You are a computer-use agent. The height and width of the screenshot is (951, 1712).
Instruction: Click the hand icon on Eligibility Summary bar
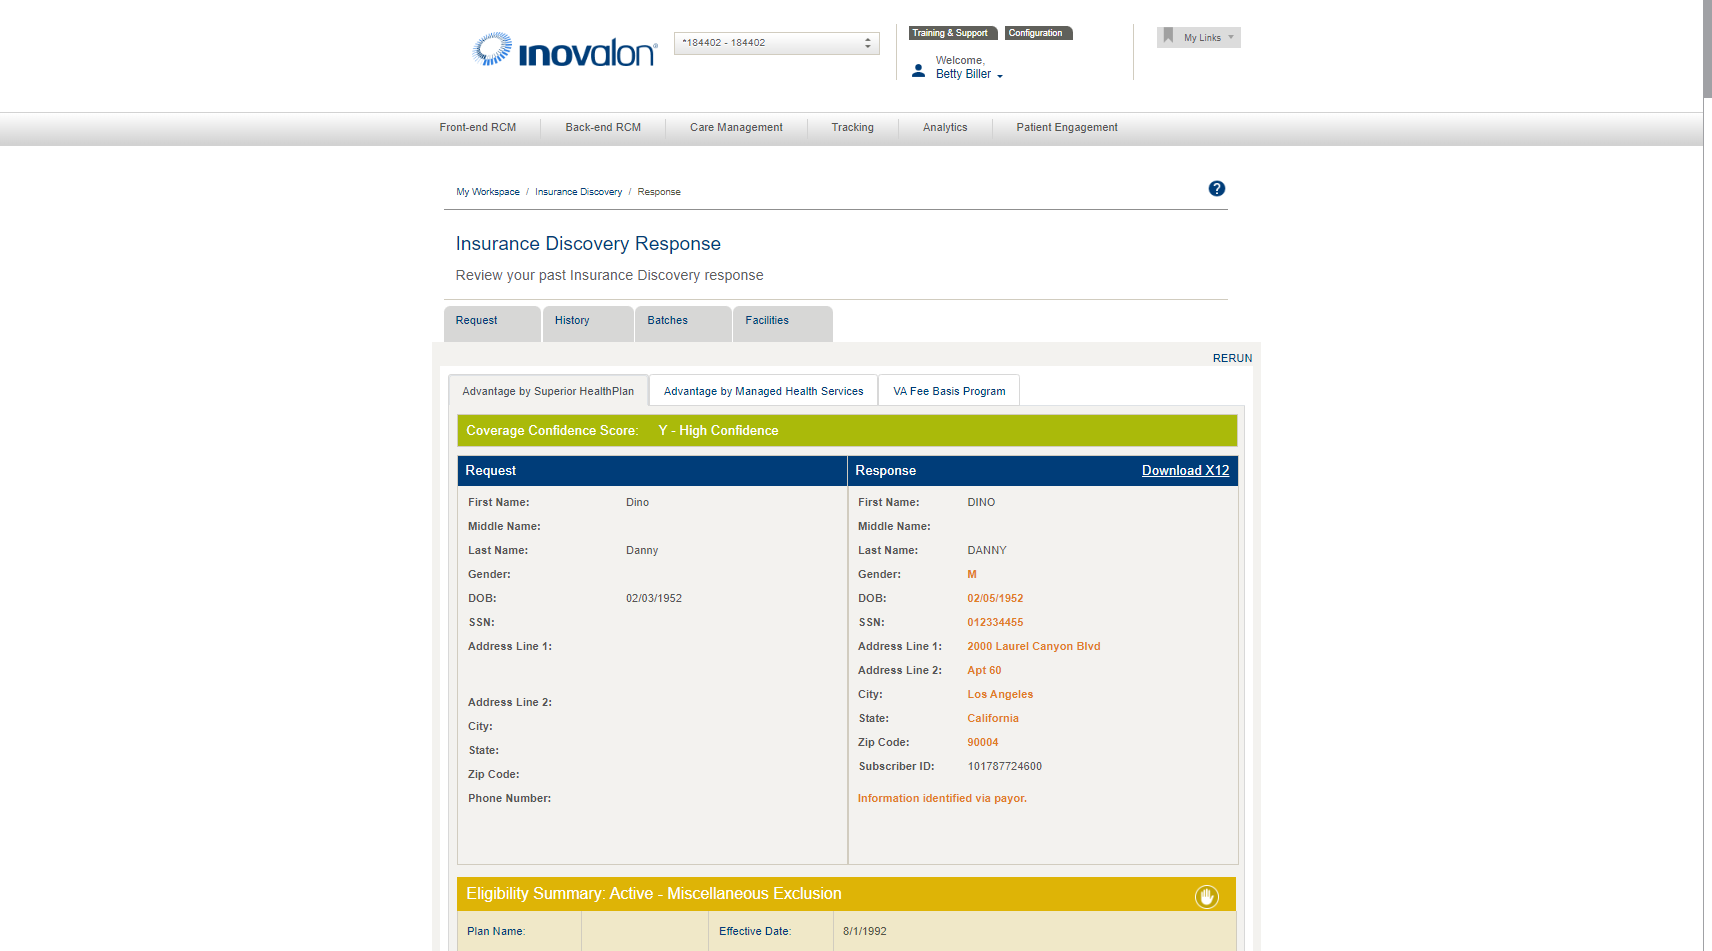pyautogui.click(x=1207, y=897)
